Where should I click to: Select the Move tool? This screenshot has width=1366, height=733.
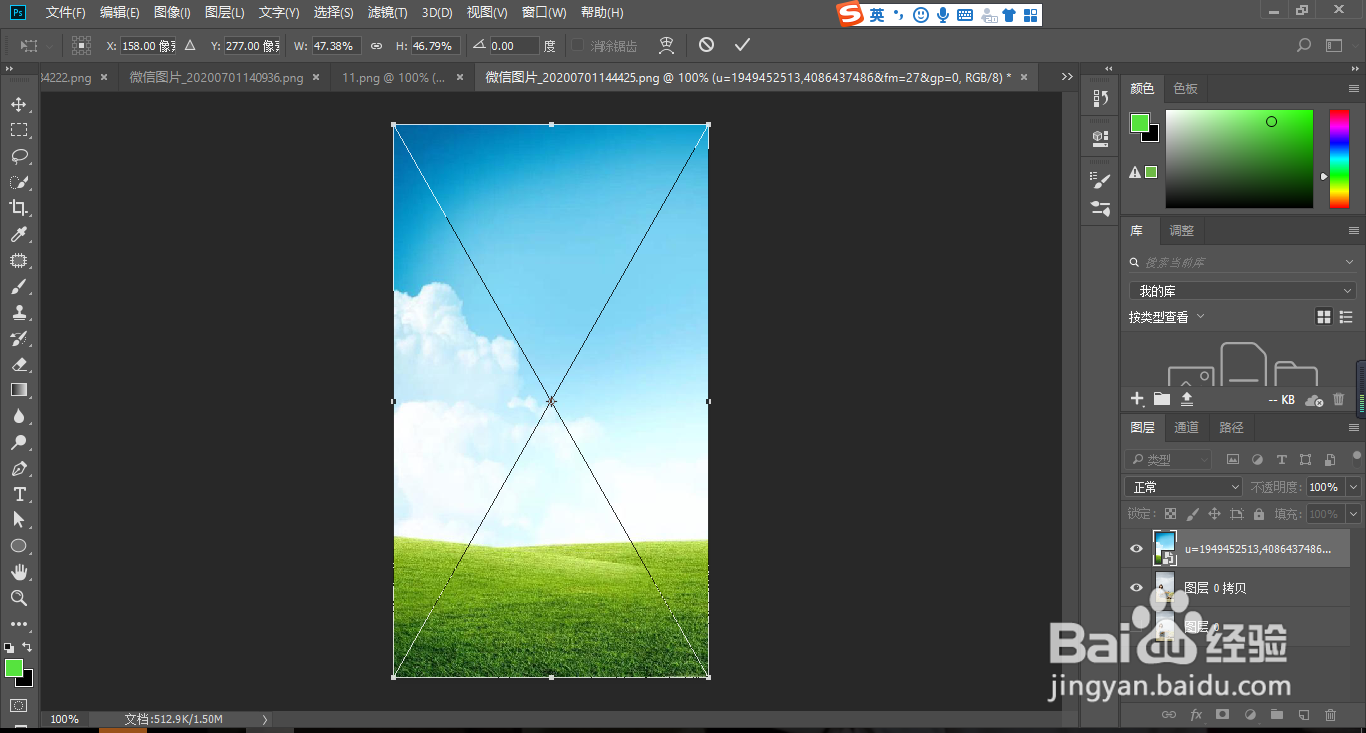pos(18,104)
